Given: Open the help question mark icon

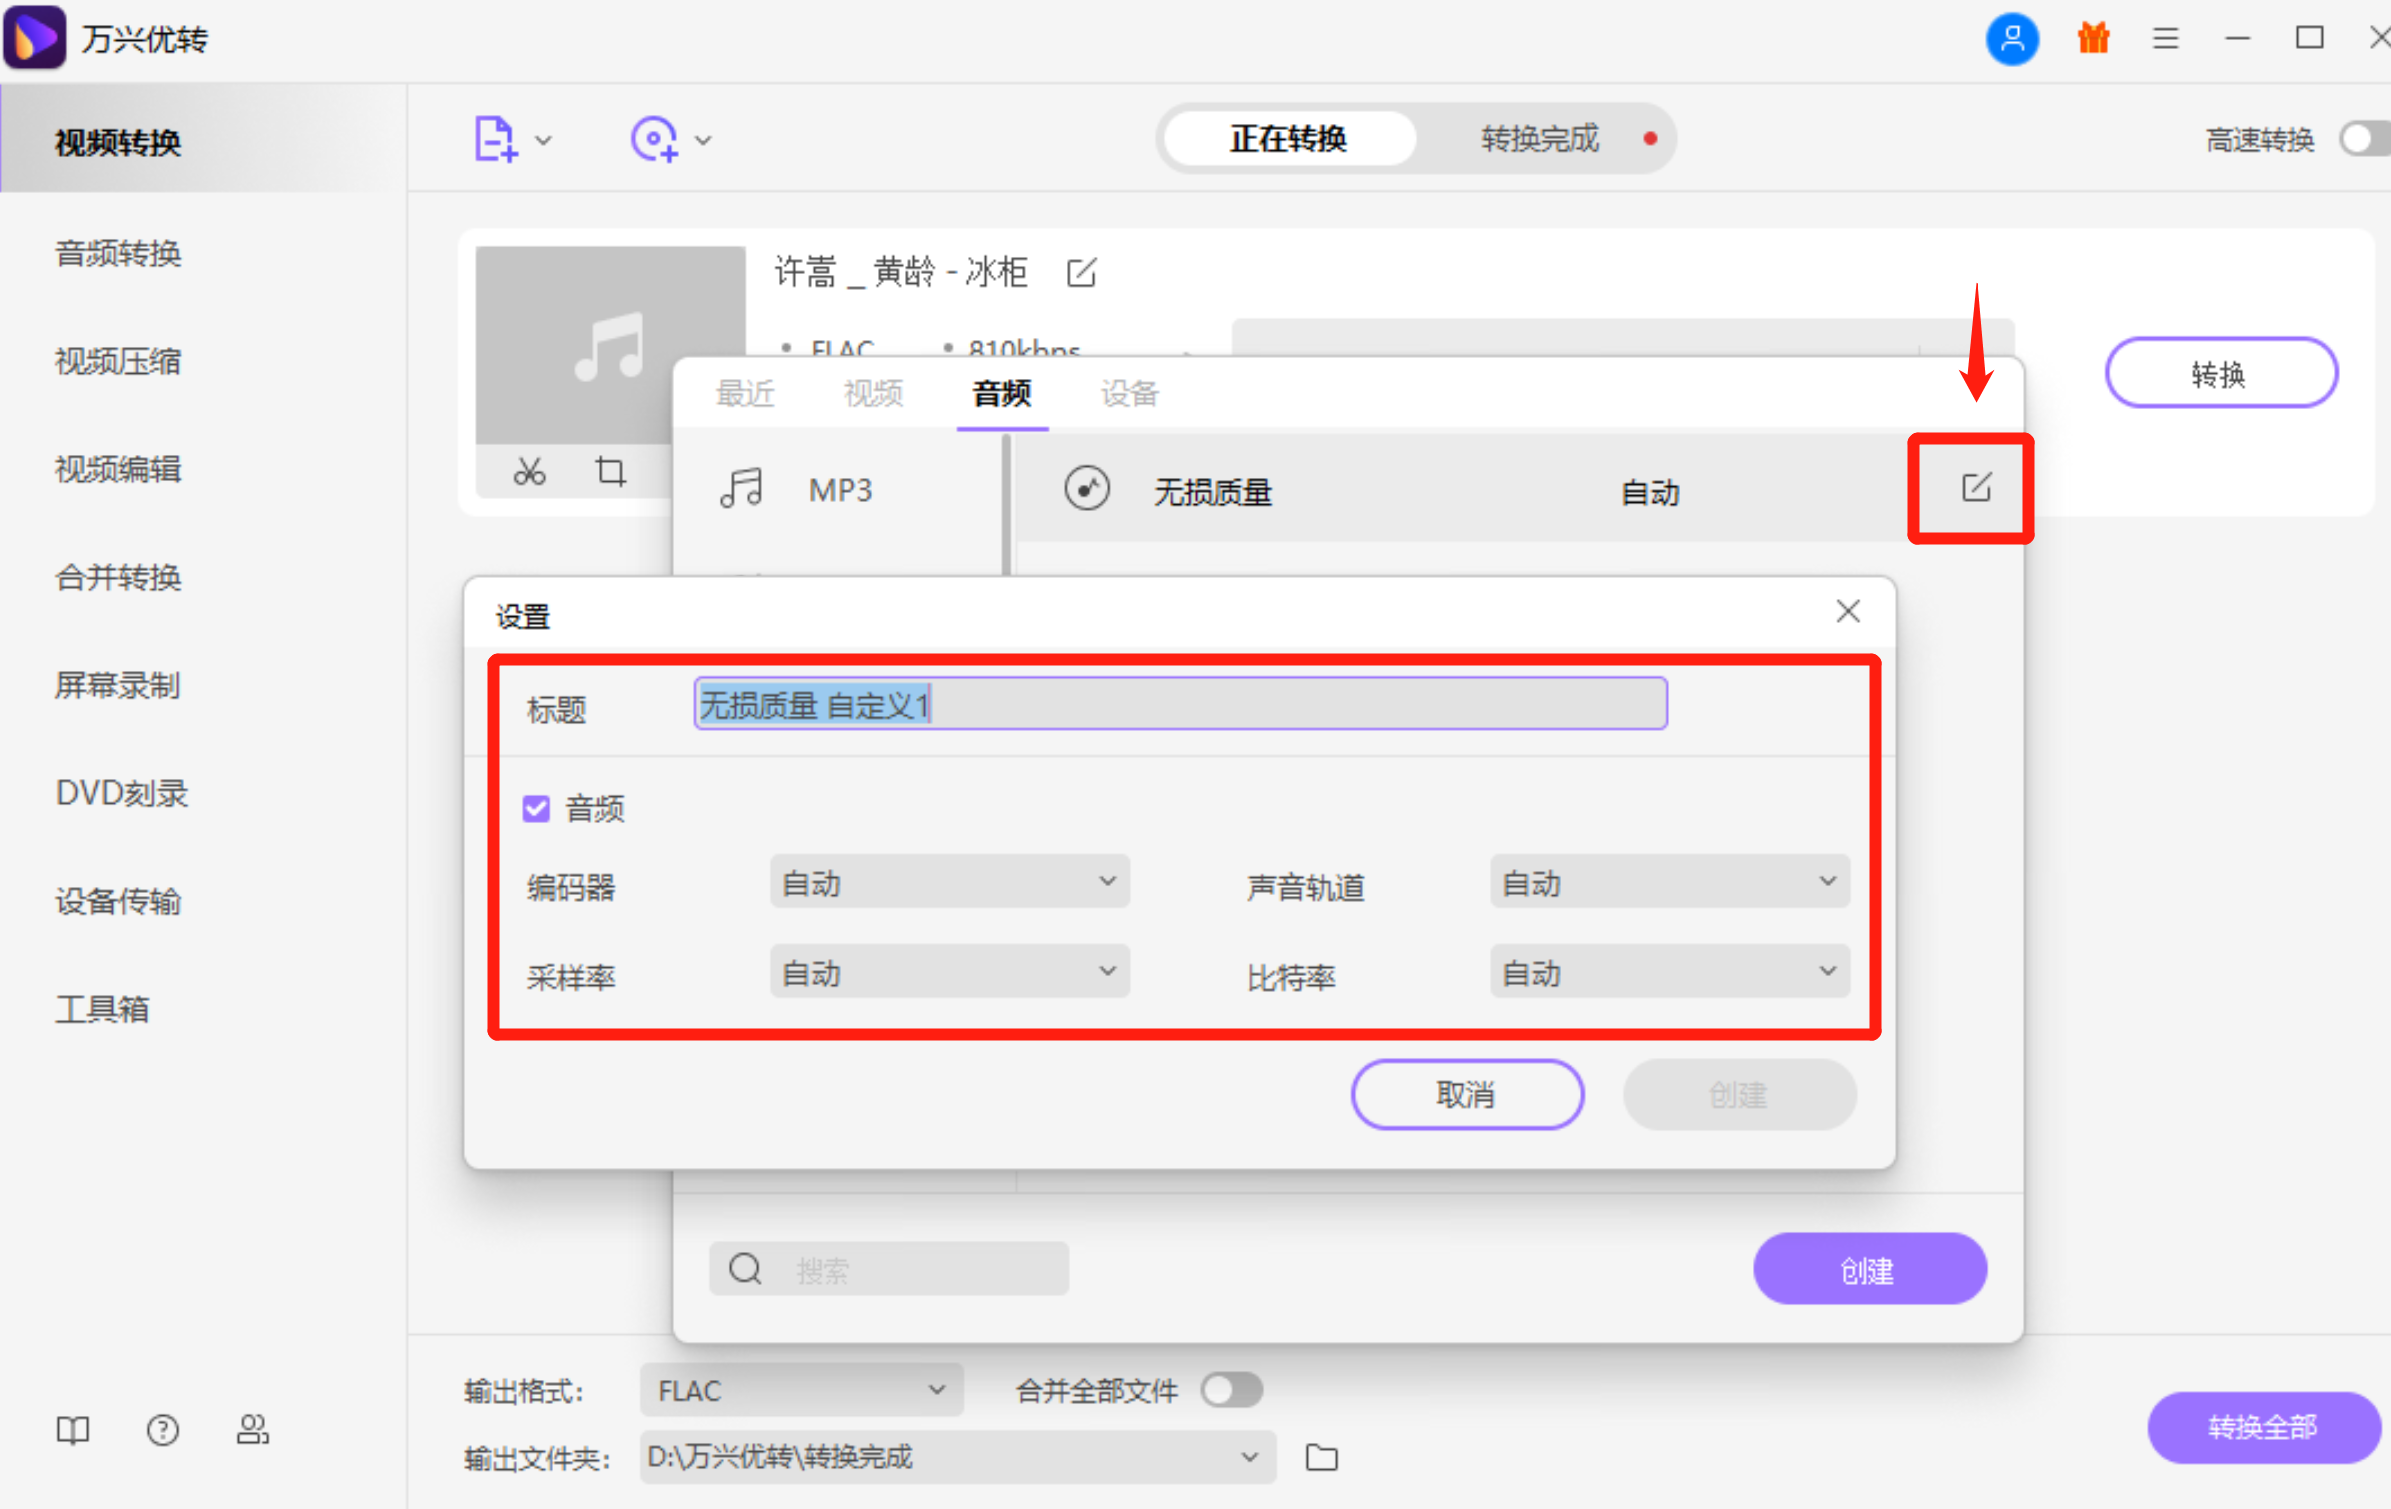Looking at the screenshot, I should pos(162,1430).
